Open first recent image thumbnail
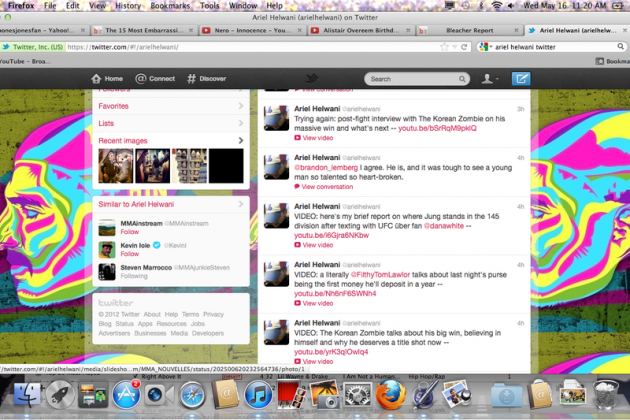The height and width of the screenshot is (420, 630). 116,166
